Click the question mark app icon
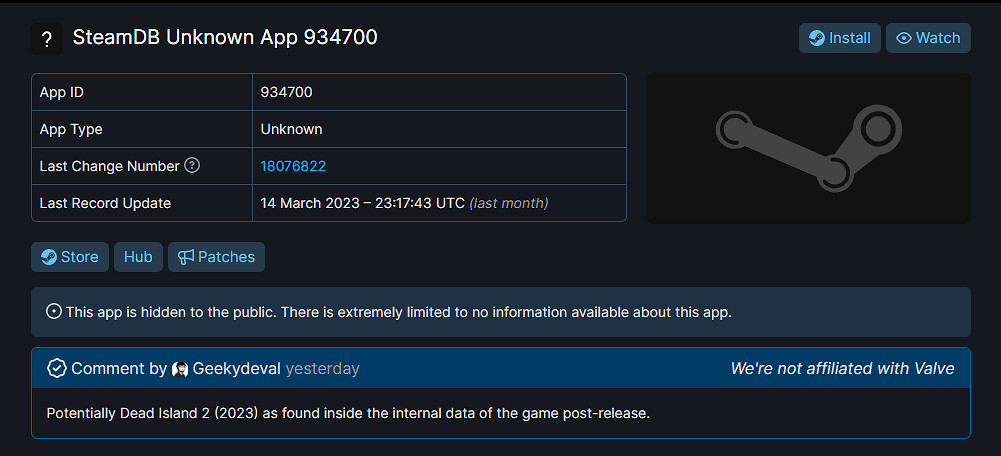This screenshot has width=1001, height=456. 47,39
